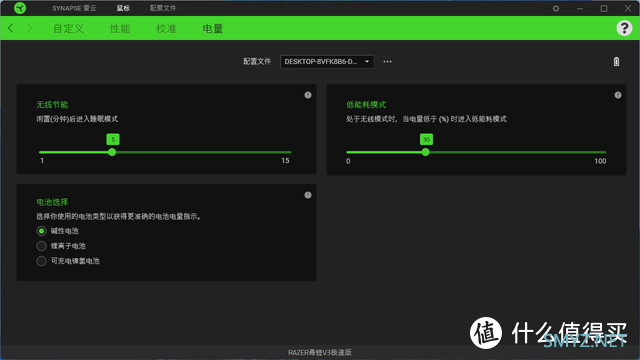
Task: Switch to the 电量 tab
Action: coord(213,29)
